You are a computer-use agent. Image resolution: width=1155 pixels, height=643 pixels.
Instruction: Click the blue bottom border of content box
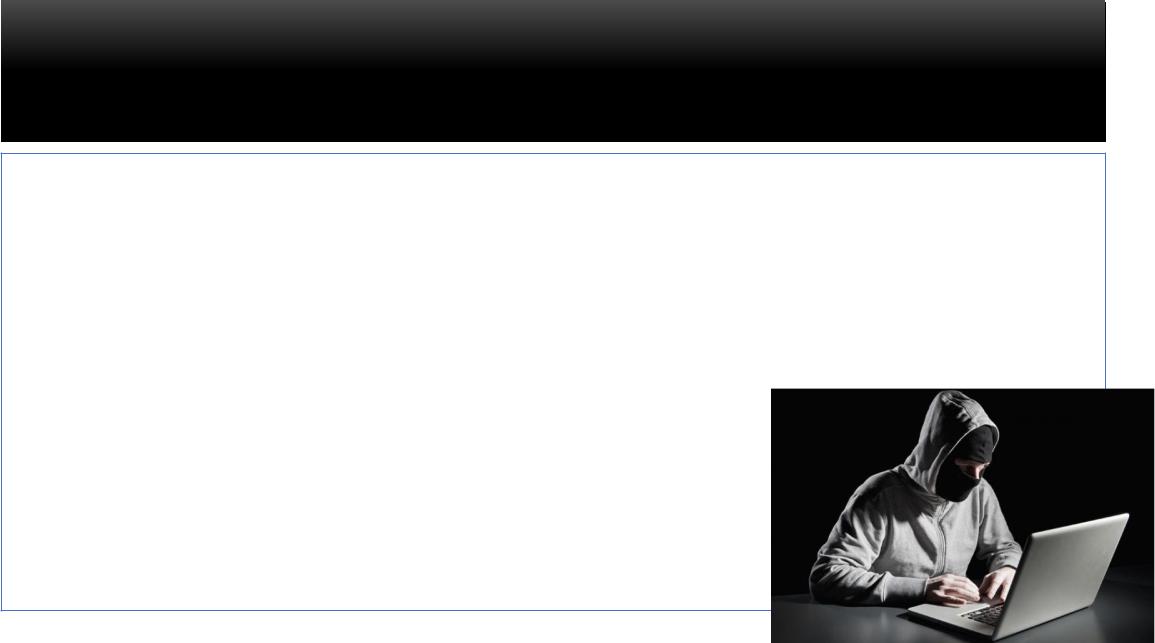click(x=386, y=611)
